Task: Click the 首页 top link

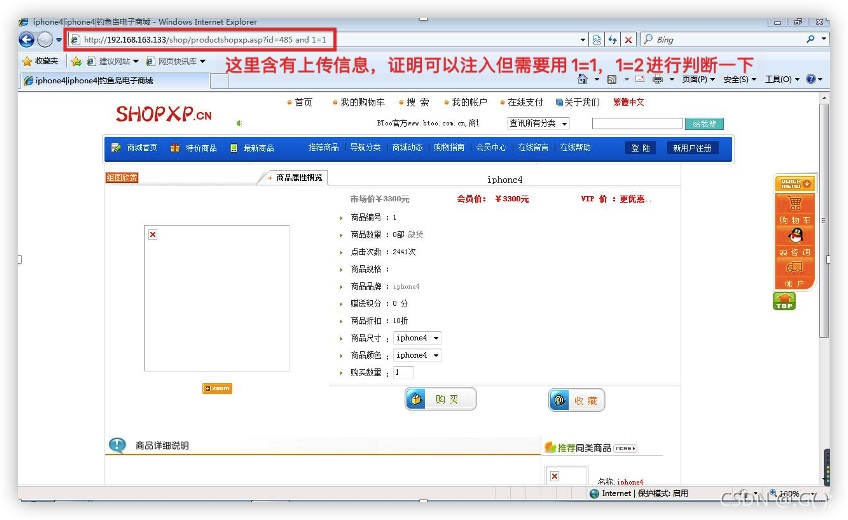Action: tap(303, 102)
